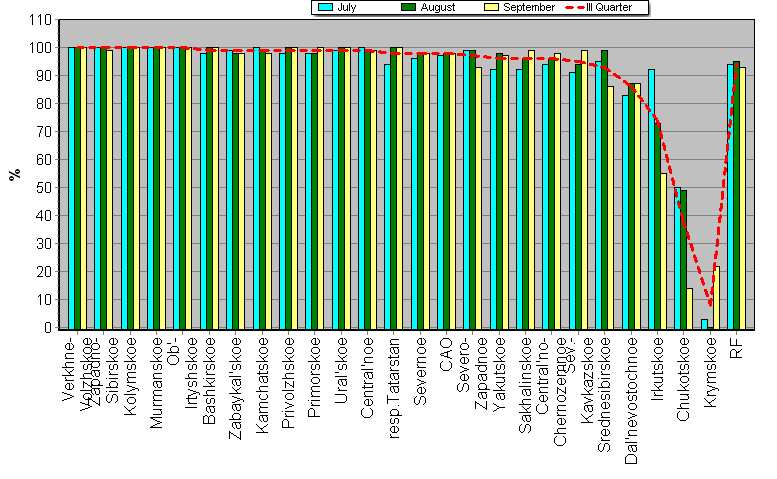This screenshot has height=479, width=777.
Task: Click the green August legend swatch
Action: click(408, 7)
